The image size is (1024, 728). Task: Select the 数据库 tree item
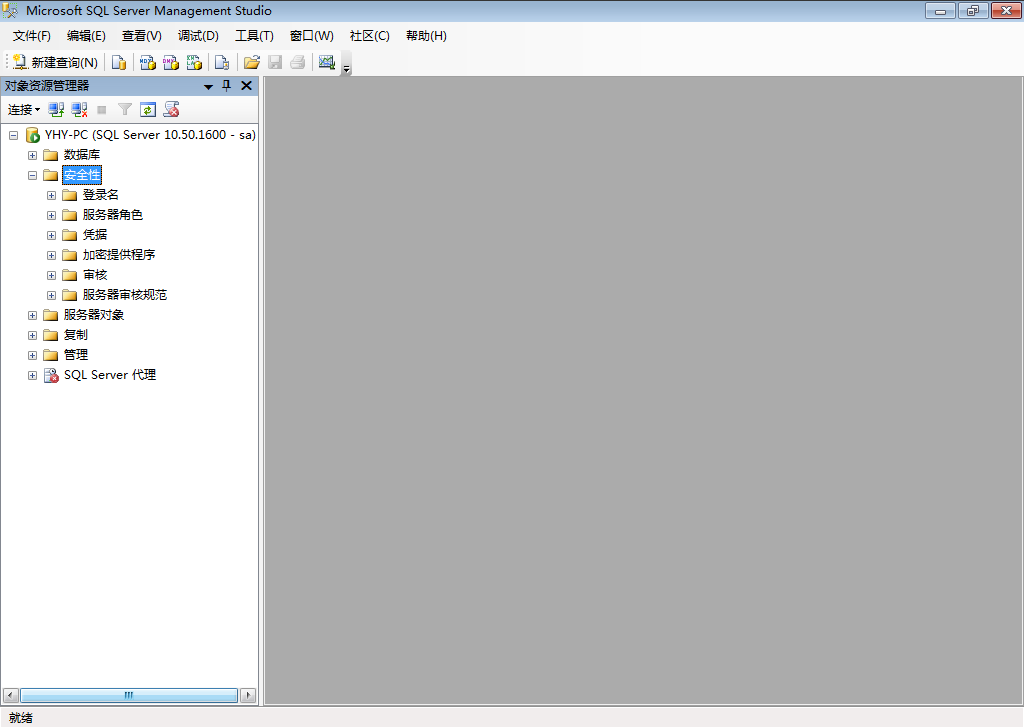82,155
